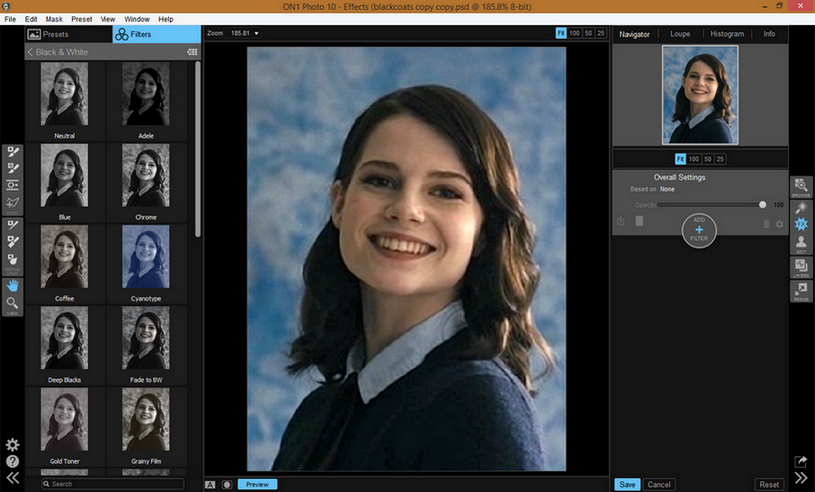Click the Add Filter button
The width and height of the screenshot is (815, 492).
tap(699, 230)
